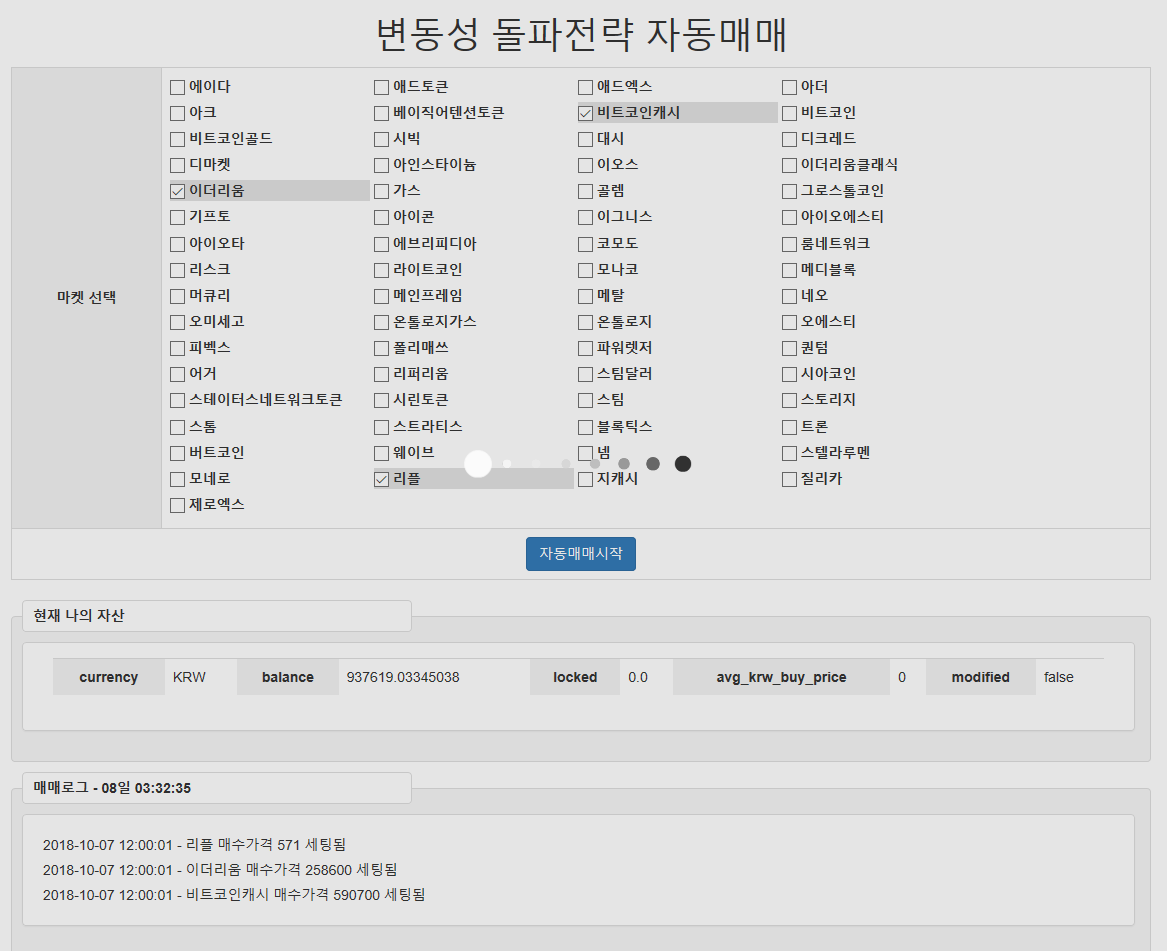1167x951 pixels.
Task: Select 아이오에스티 checkbox
Action: [x=789, y=217]
